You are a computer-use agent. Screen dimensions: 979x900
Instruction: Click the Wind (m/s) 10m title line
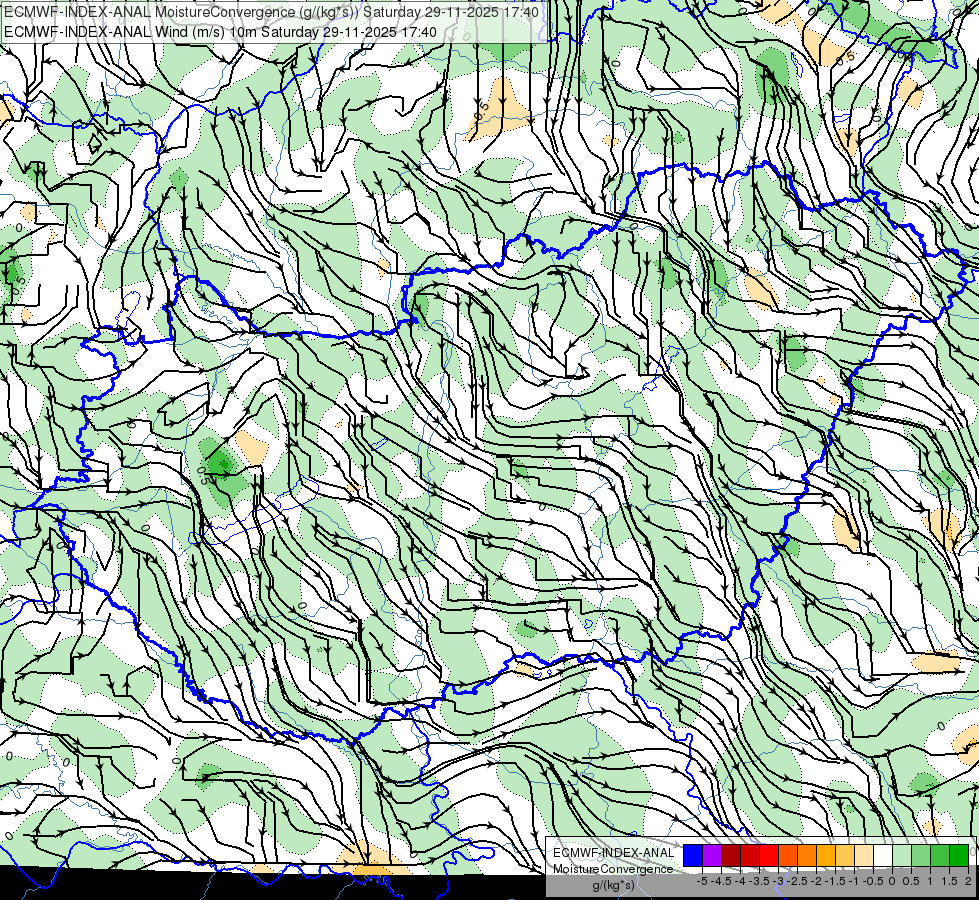[220, 31]
